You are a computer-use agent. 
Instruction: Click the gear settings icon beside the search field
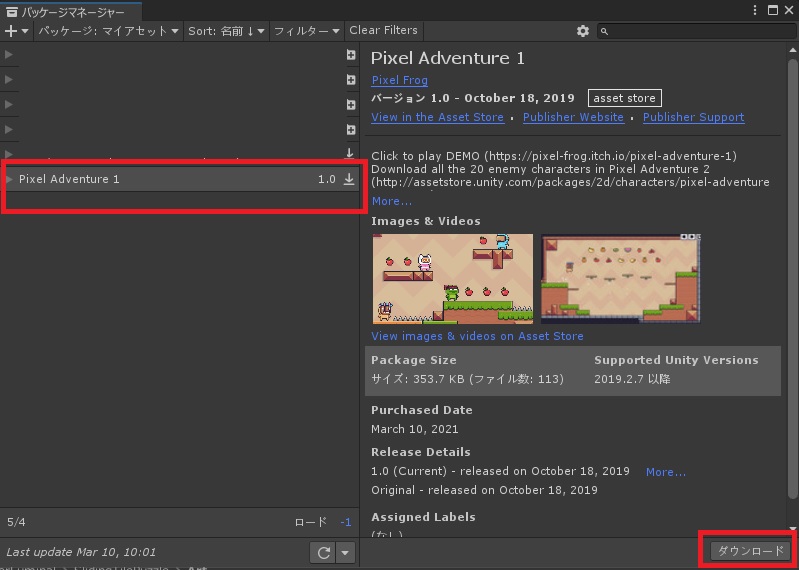coord(583,31)
